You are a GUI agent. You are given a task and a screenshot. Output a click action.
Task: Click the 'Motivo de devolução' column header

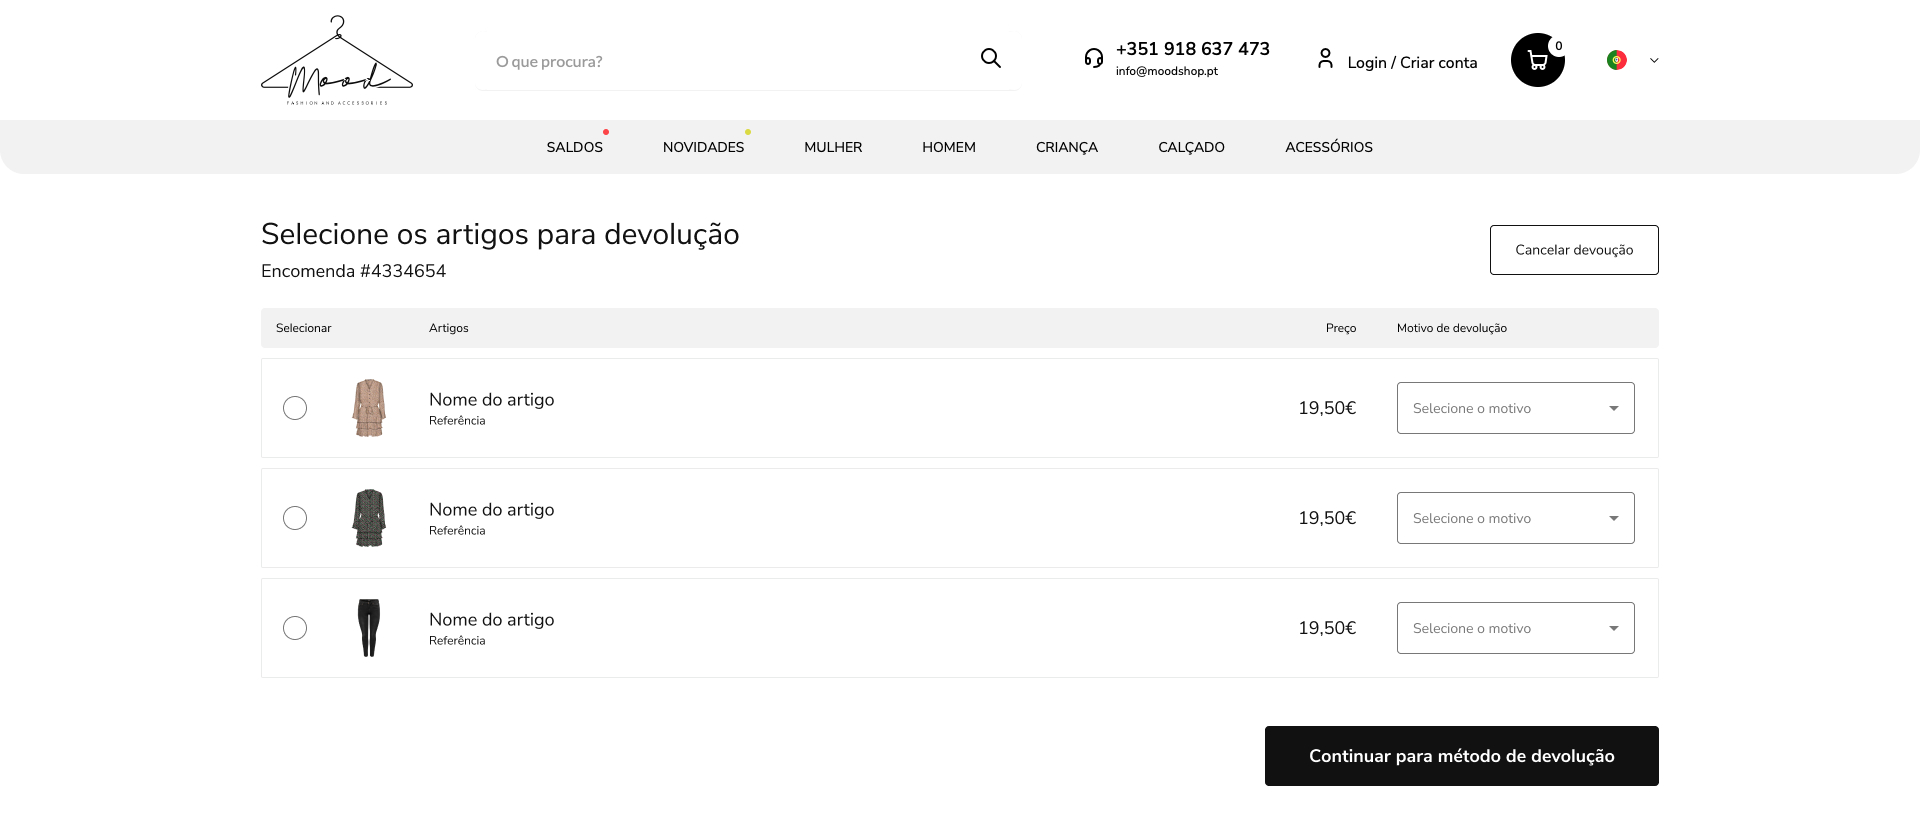[x=1452, y=328]
